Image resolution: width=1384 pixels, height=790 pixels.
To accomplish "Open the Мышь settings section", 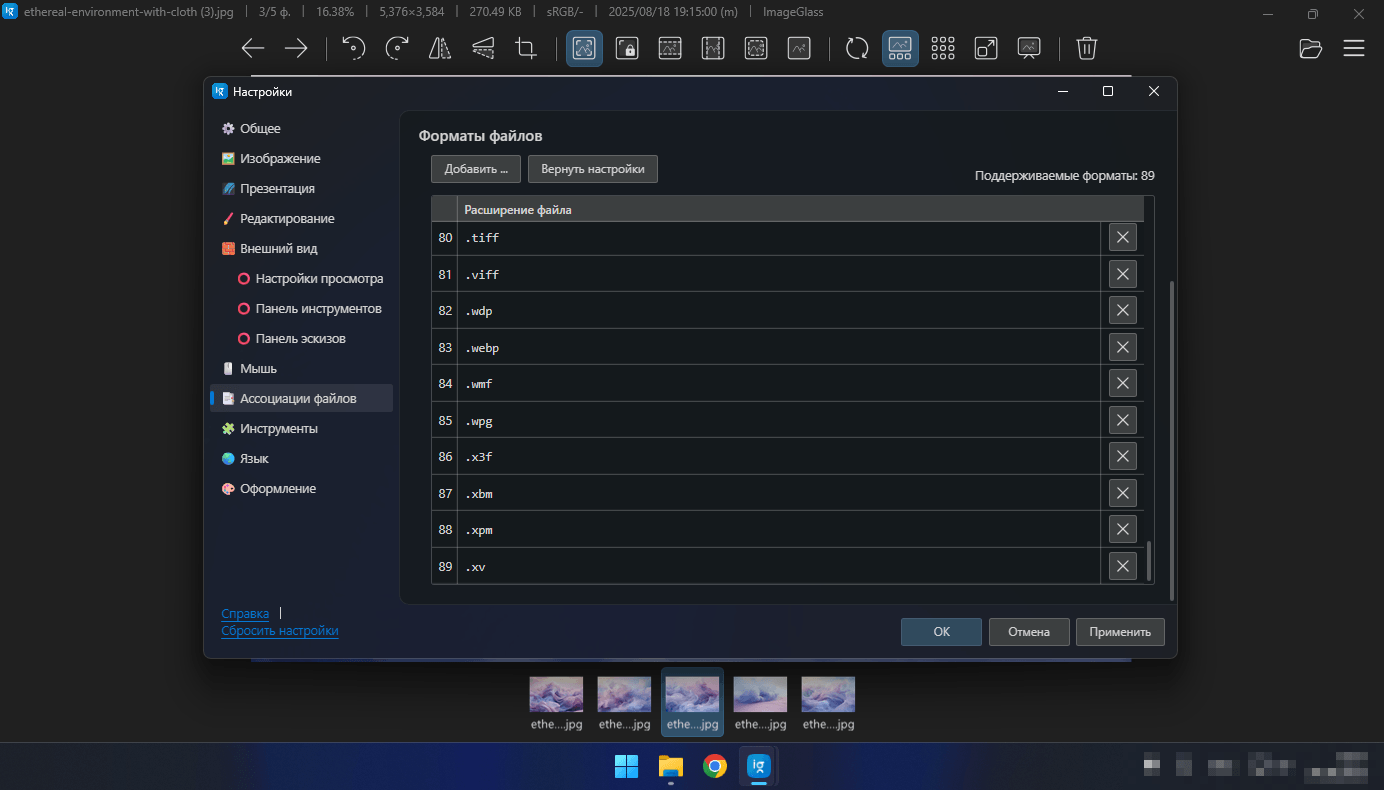I will pos(301,369).
